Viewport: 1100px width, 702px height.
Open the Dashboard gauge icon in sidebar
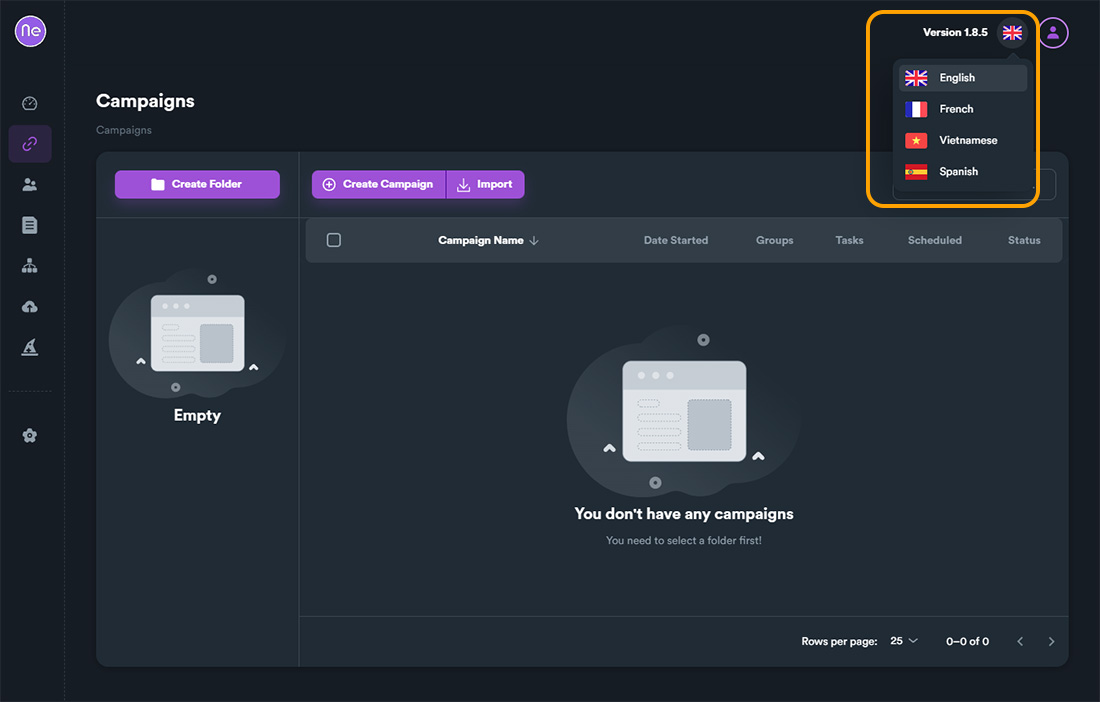pos(29,103)
